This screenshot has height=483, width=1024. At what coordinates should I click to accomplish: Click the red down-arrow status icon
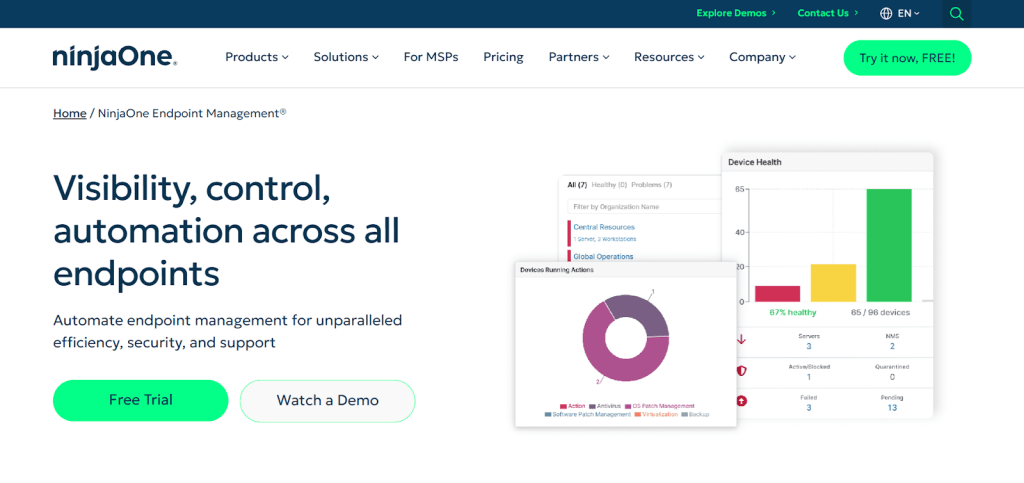click(x=741, y=340)
